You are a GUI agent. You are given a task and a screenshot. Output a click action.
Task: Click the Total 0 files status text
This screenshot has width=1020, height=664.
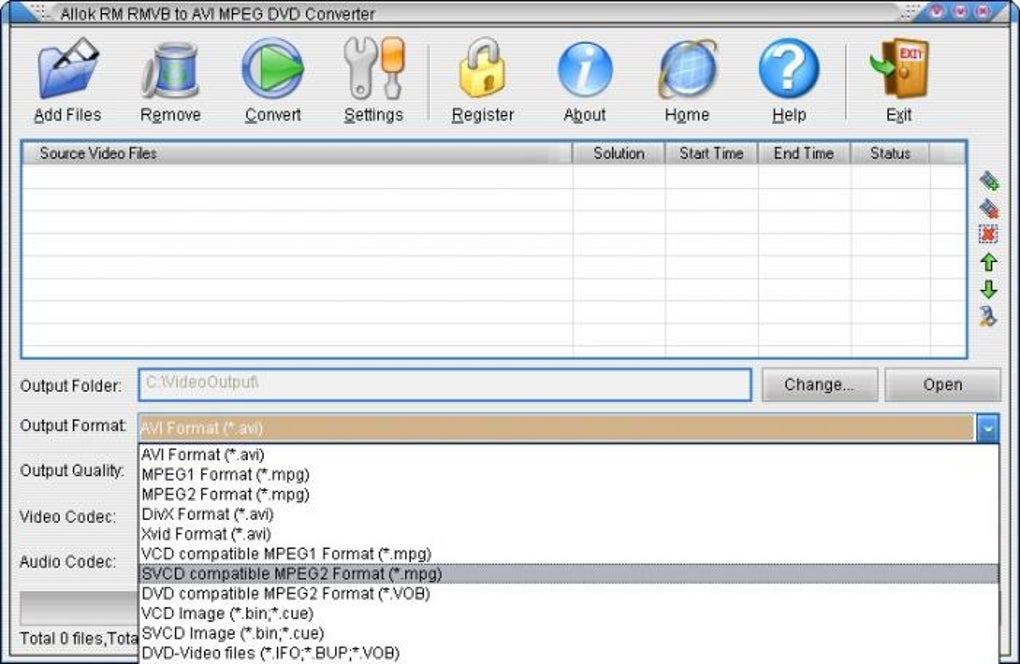[x=79, y=639]
